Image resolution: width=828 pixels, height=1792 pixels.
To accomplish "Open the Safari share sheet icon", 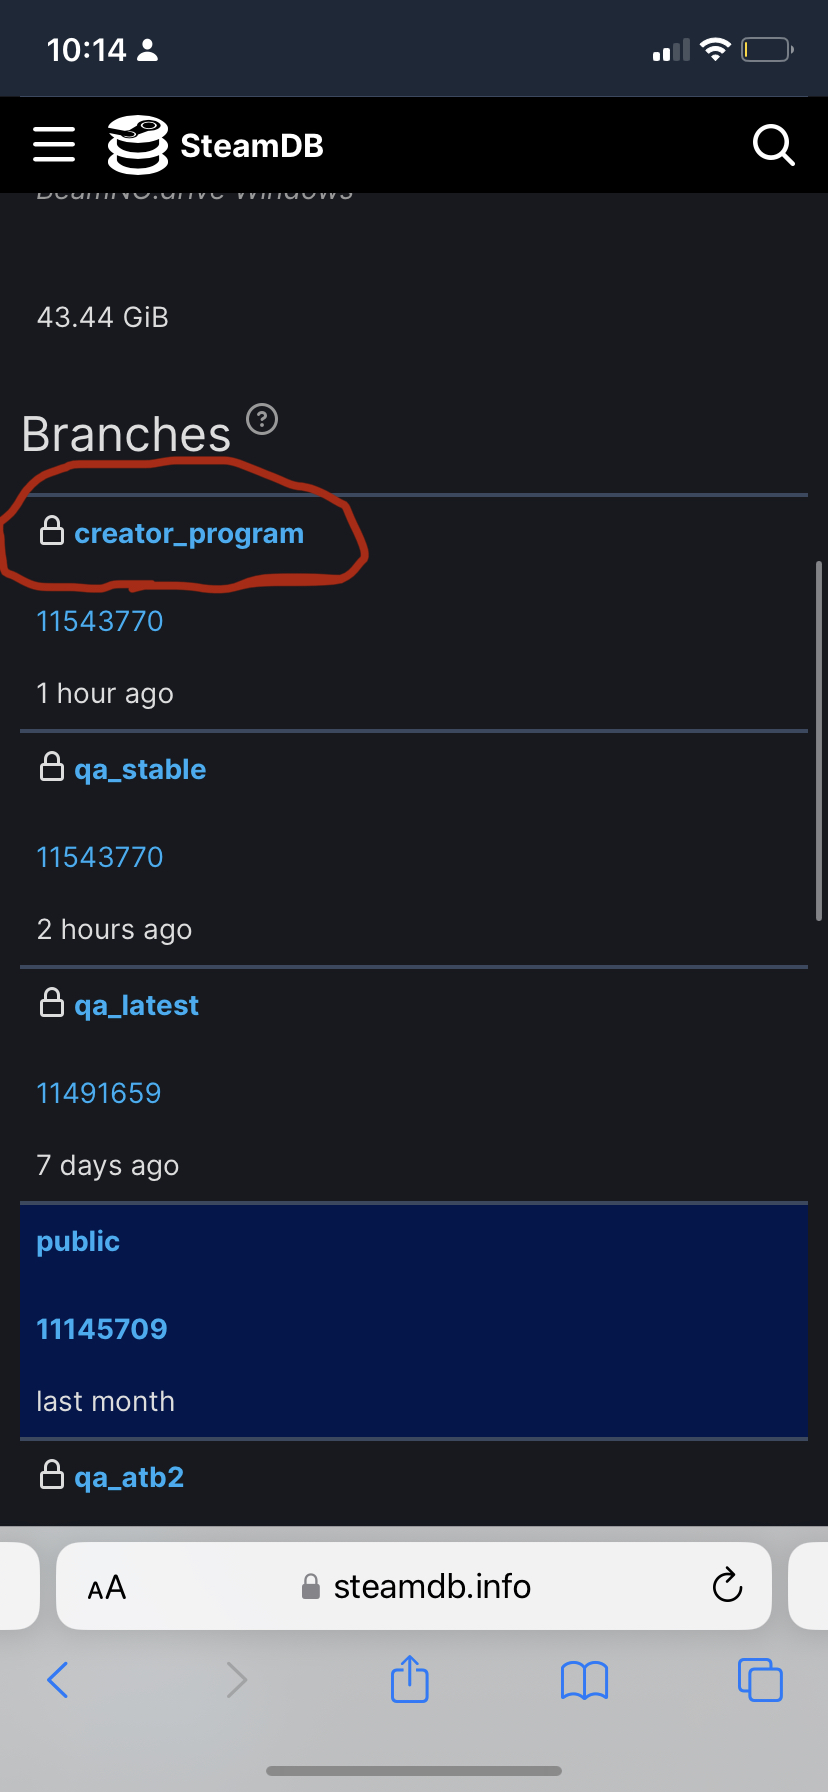I will (409, 1679).
